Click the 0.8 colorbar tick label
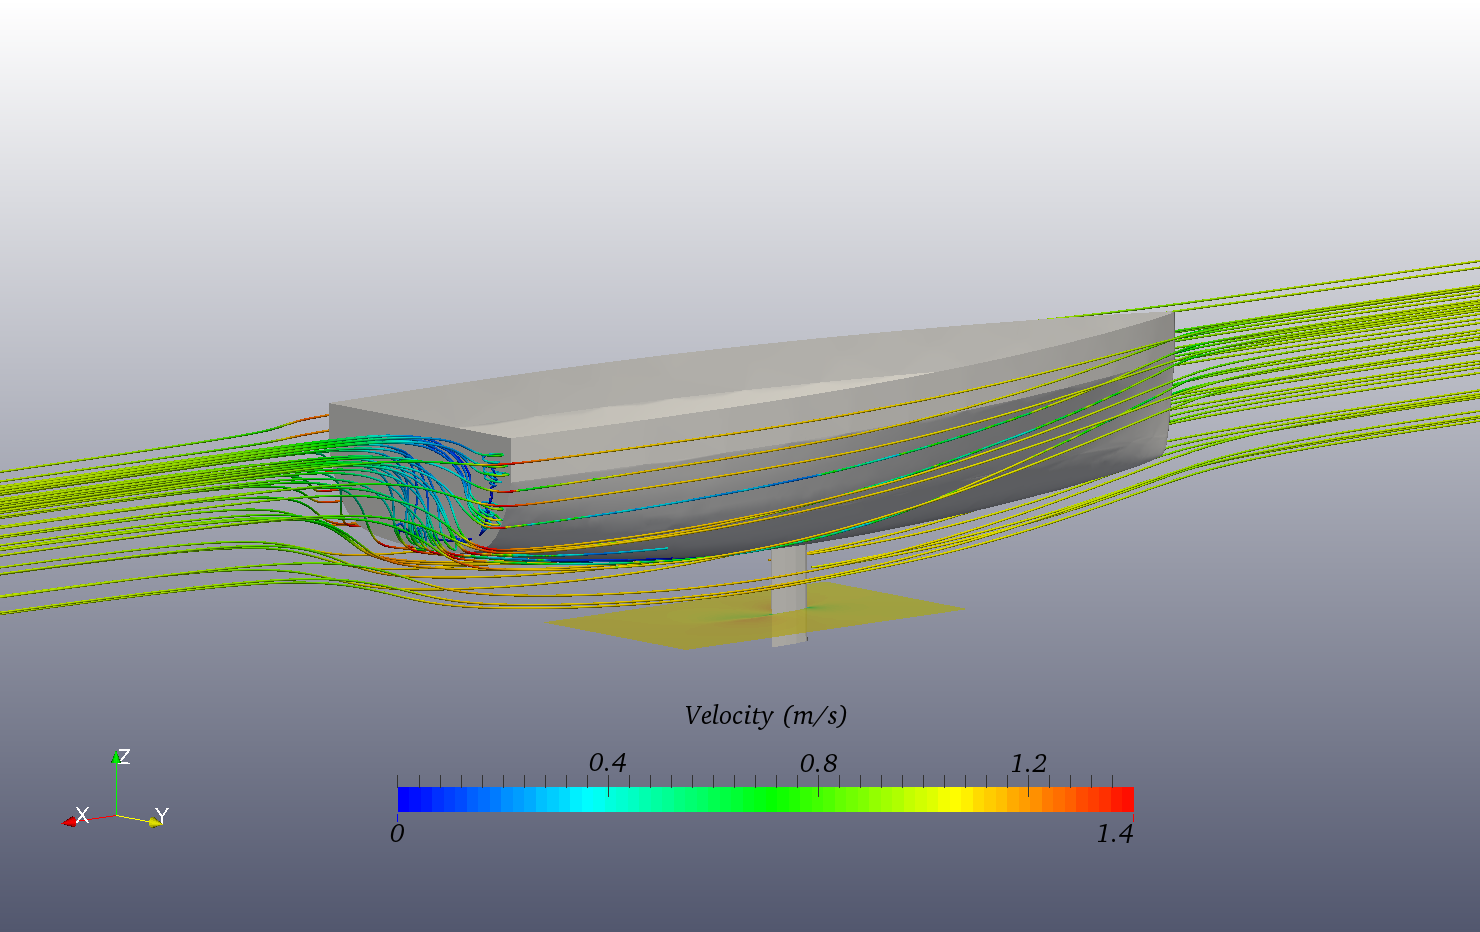 tap(822, 763)
